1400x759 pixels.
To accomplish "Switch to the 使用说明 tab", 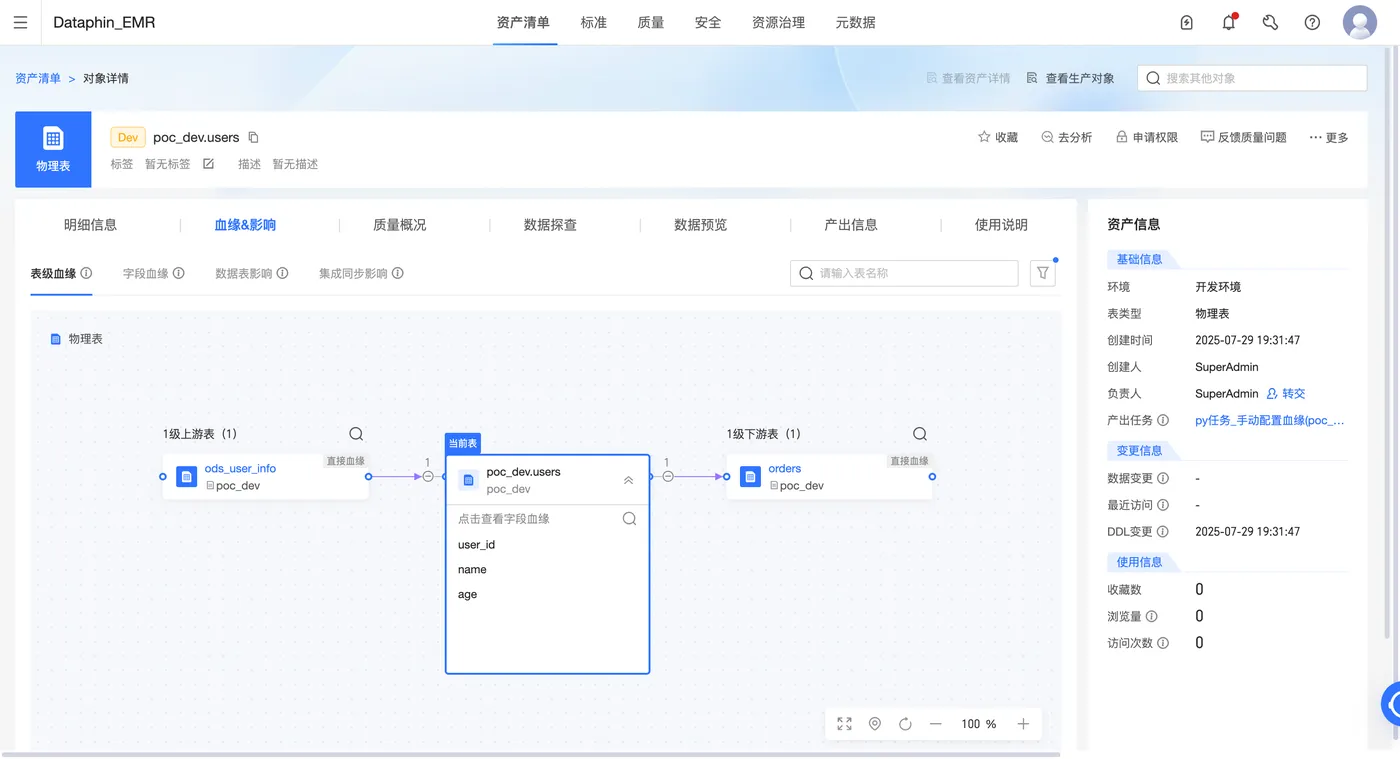I will (1001, 225).
